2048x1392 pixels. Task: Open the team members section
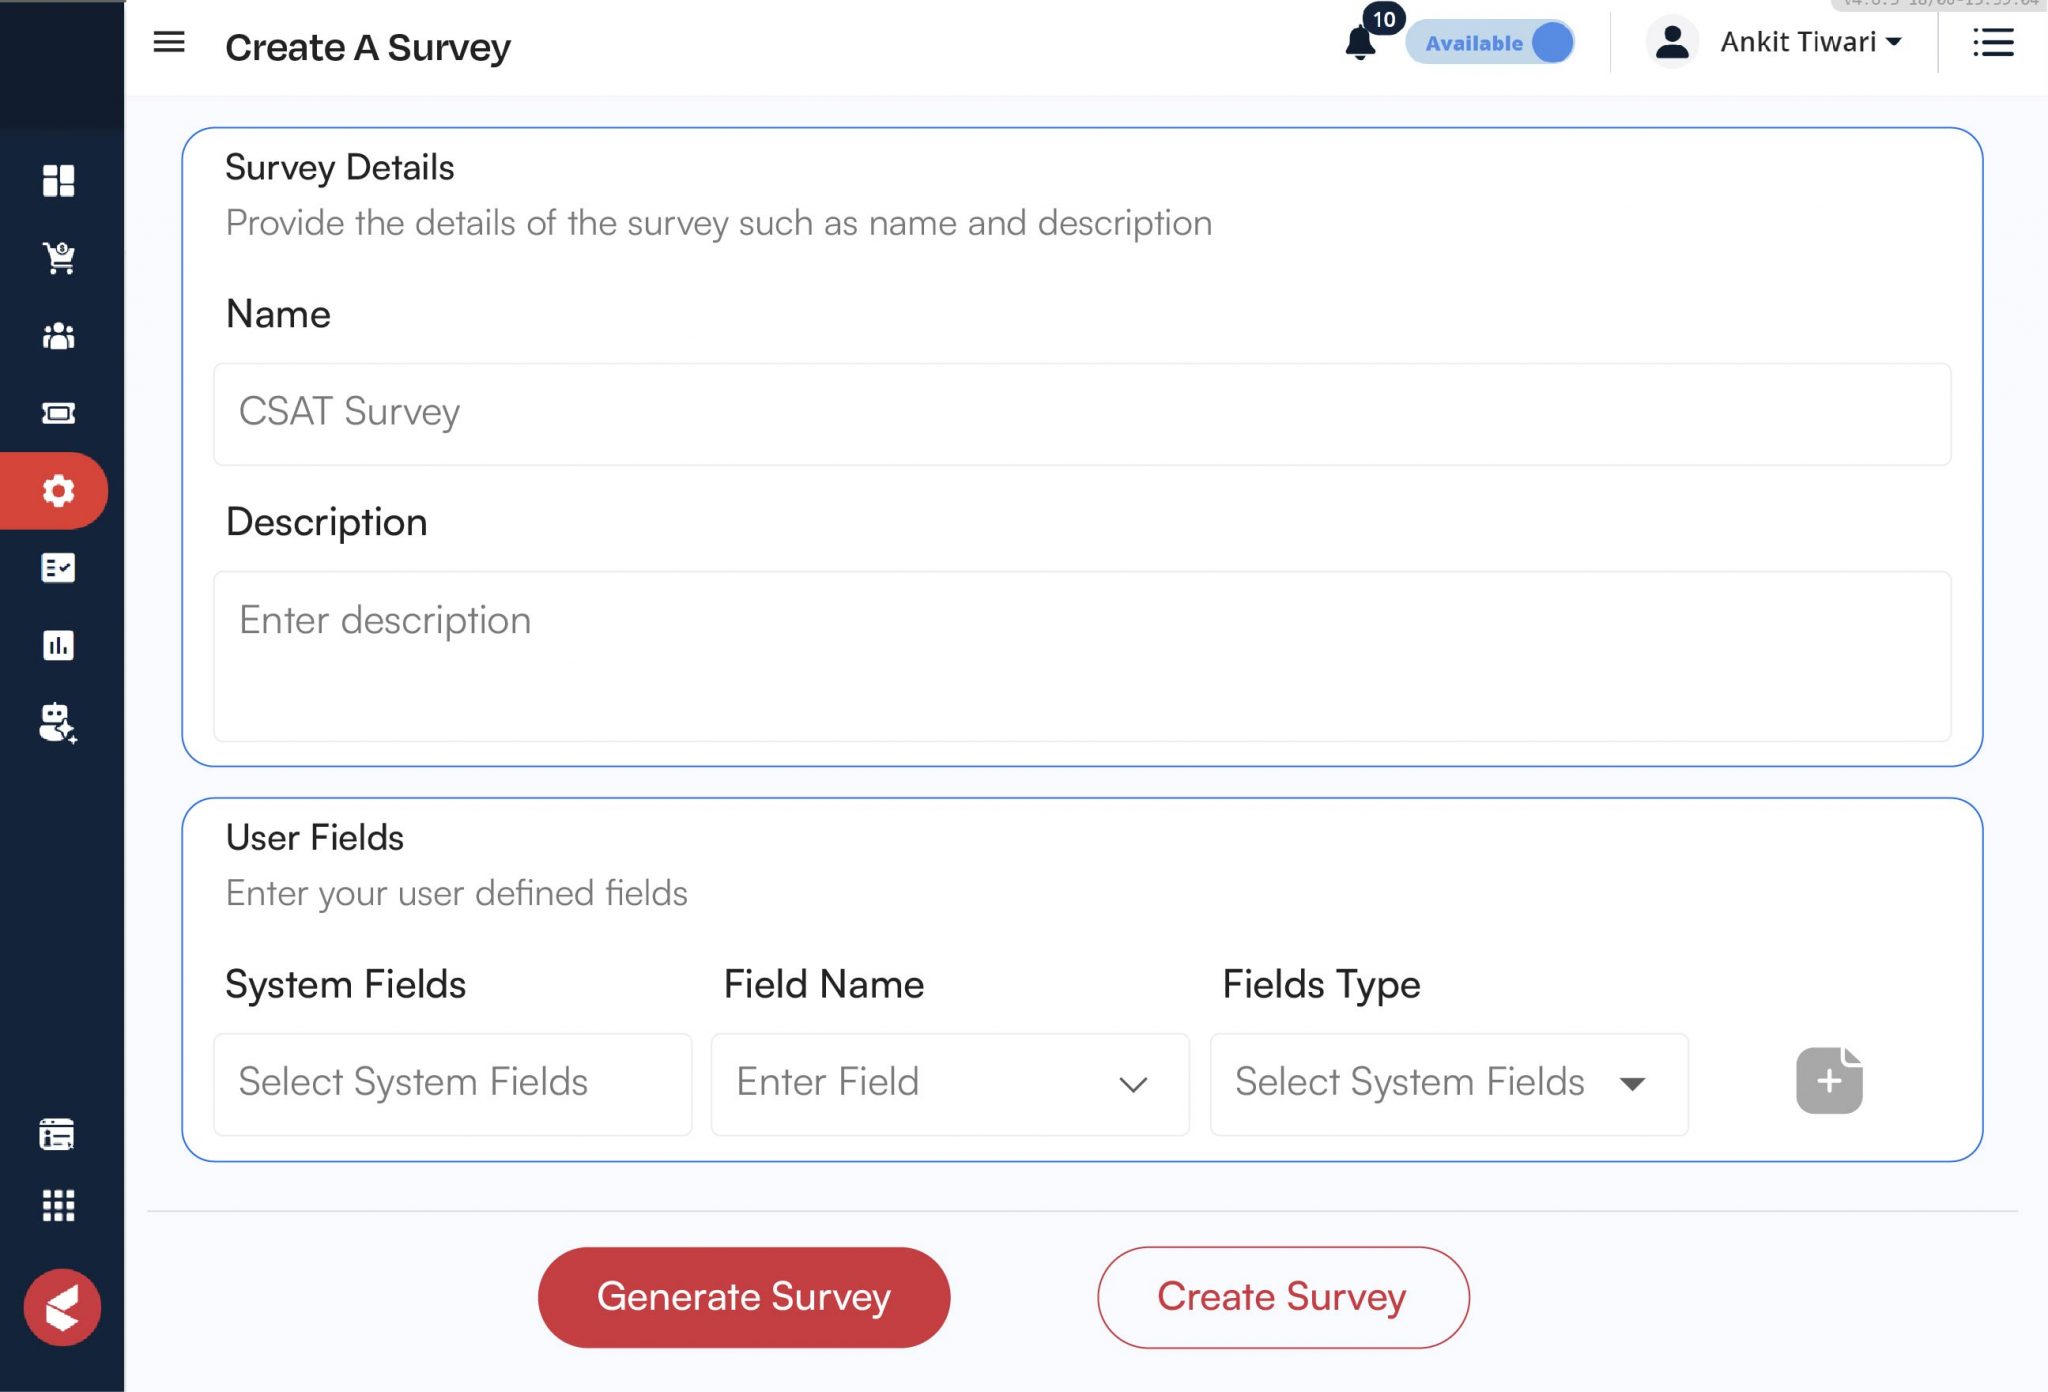[60, 336]
